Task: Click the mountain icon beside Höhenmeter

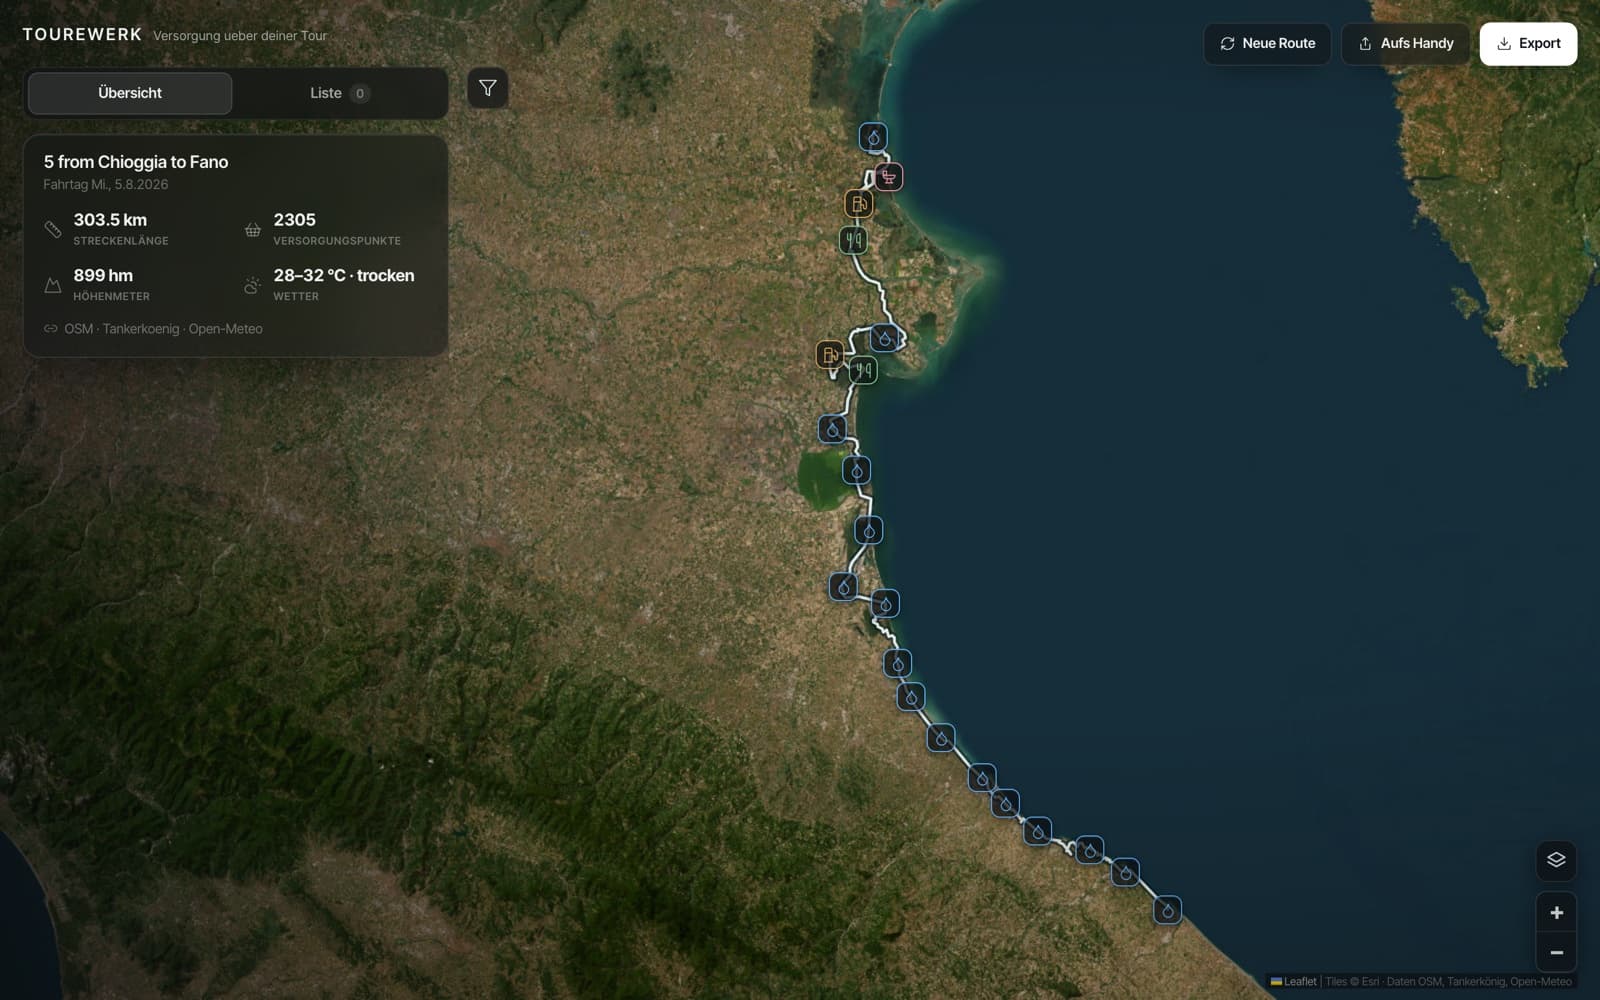Action: pyautogui.click(x=53, y=286)
